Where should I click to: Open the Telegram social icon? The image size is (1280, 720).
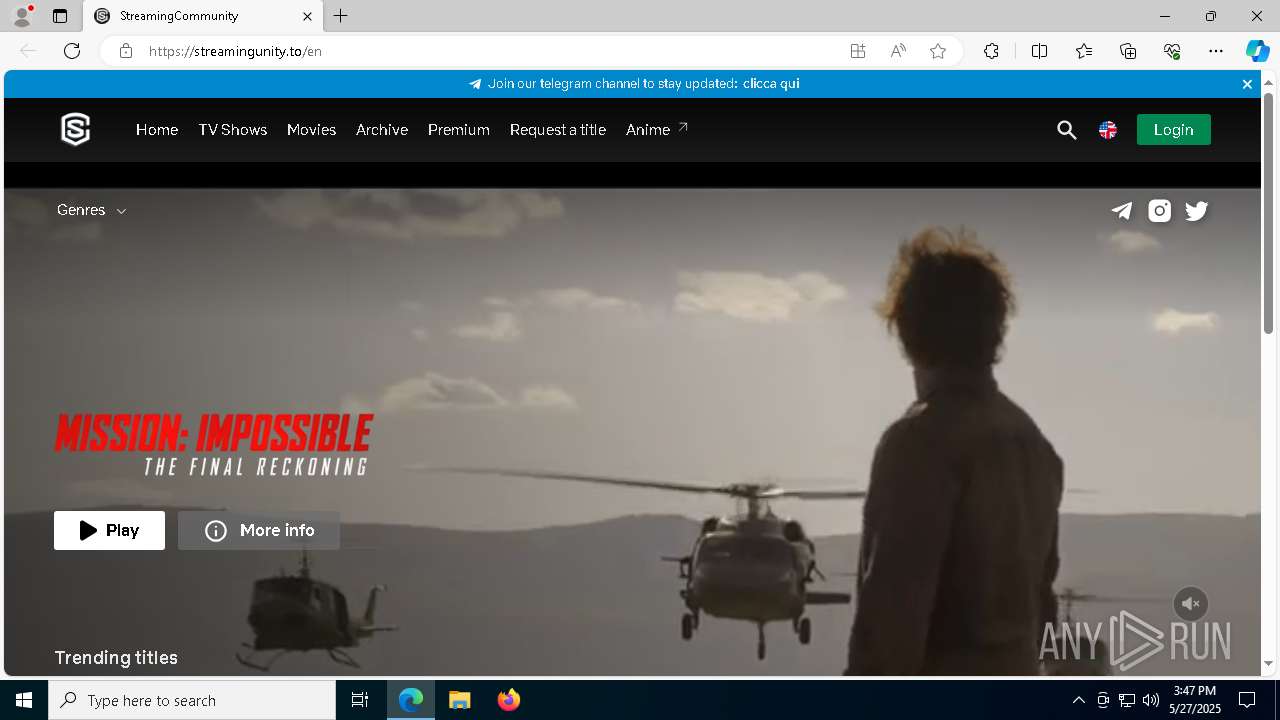point(1122,210)
